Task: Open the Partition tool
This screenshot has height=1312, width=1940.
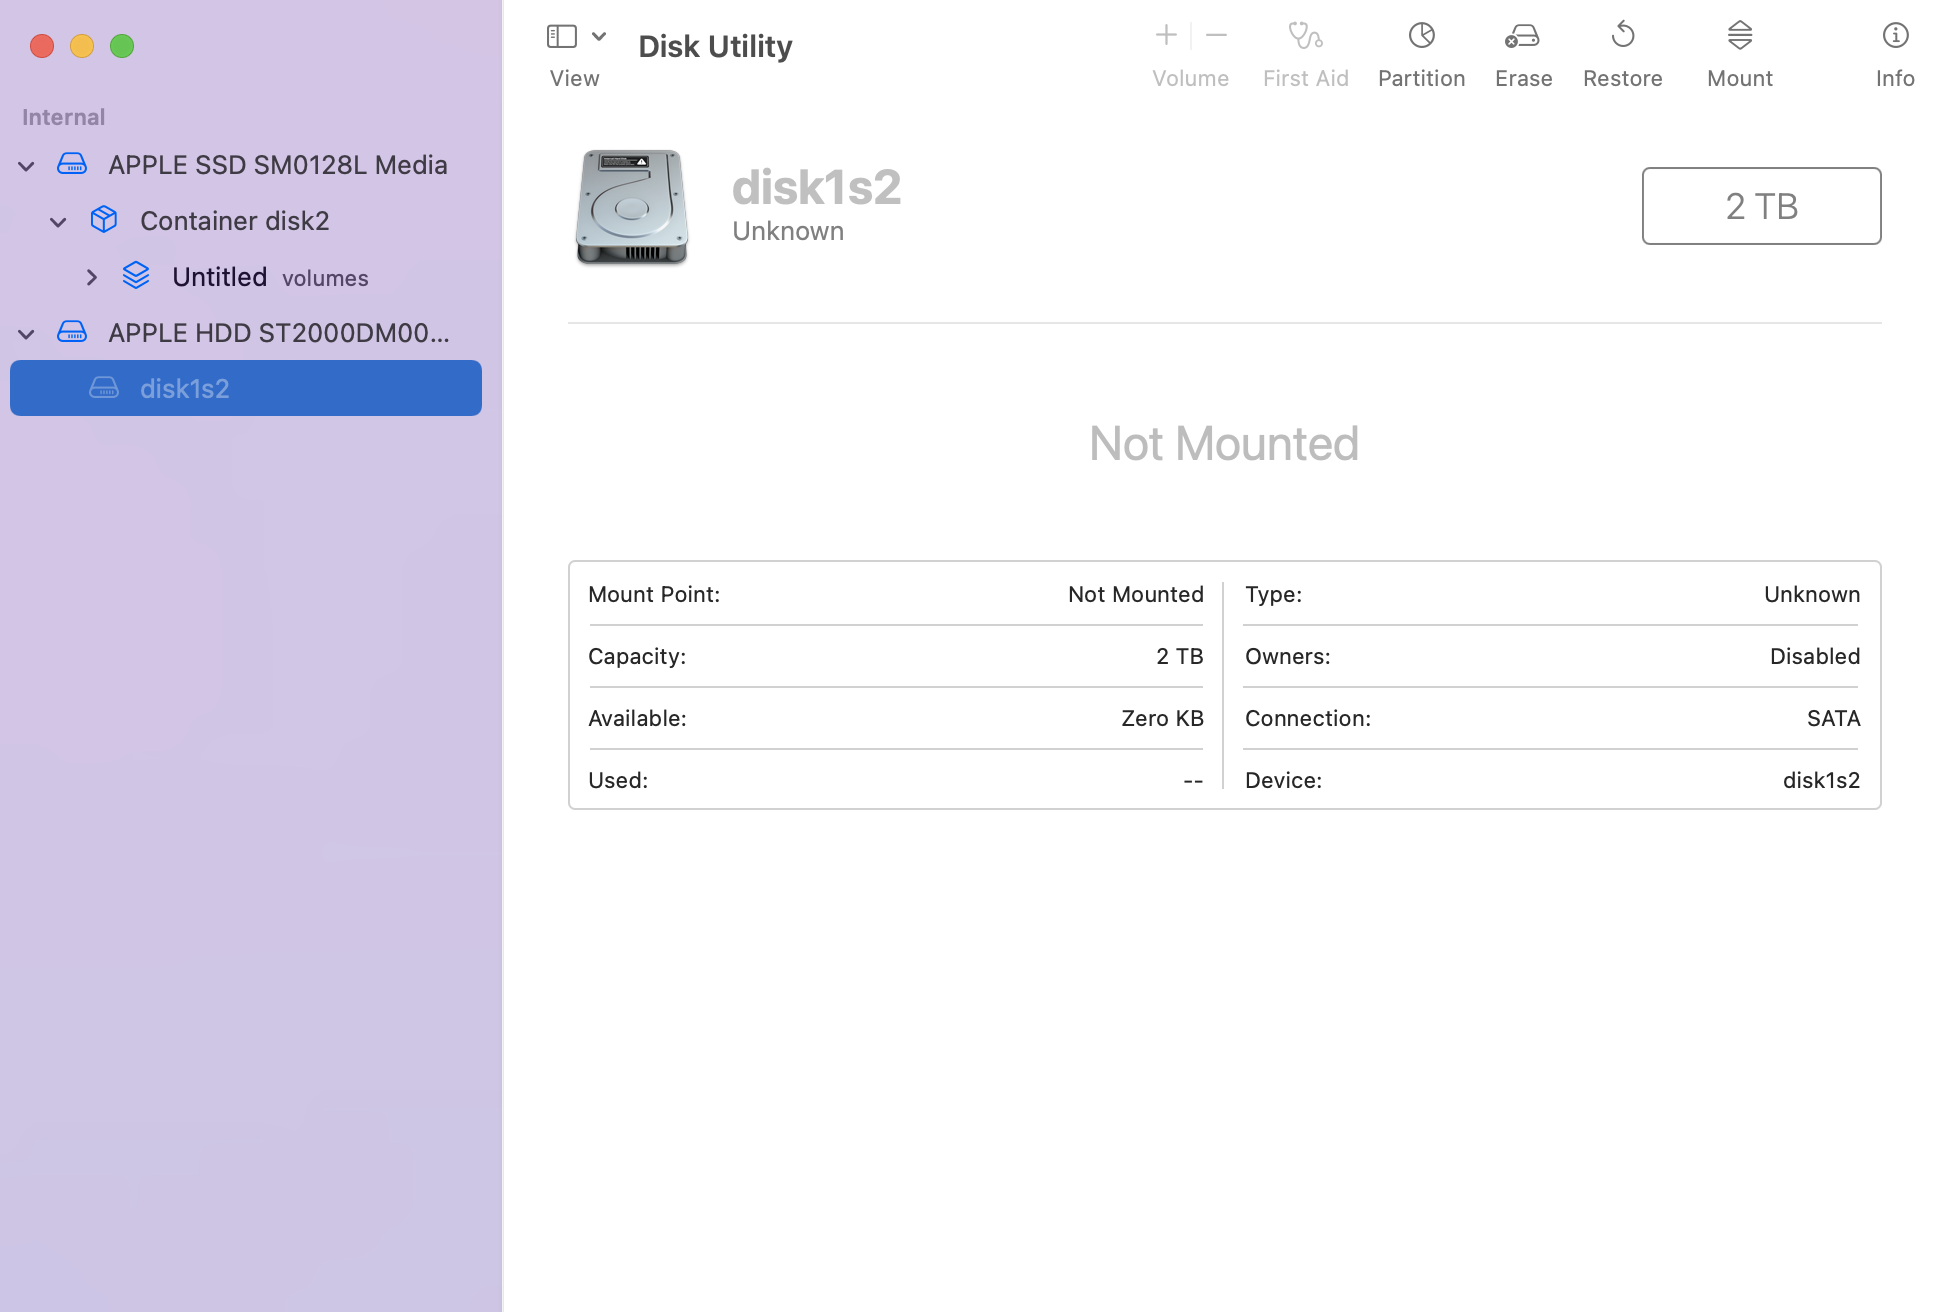Action: pyautogui.click(x=1421, y=37)
